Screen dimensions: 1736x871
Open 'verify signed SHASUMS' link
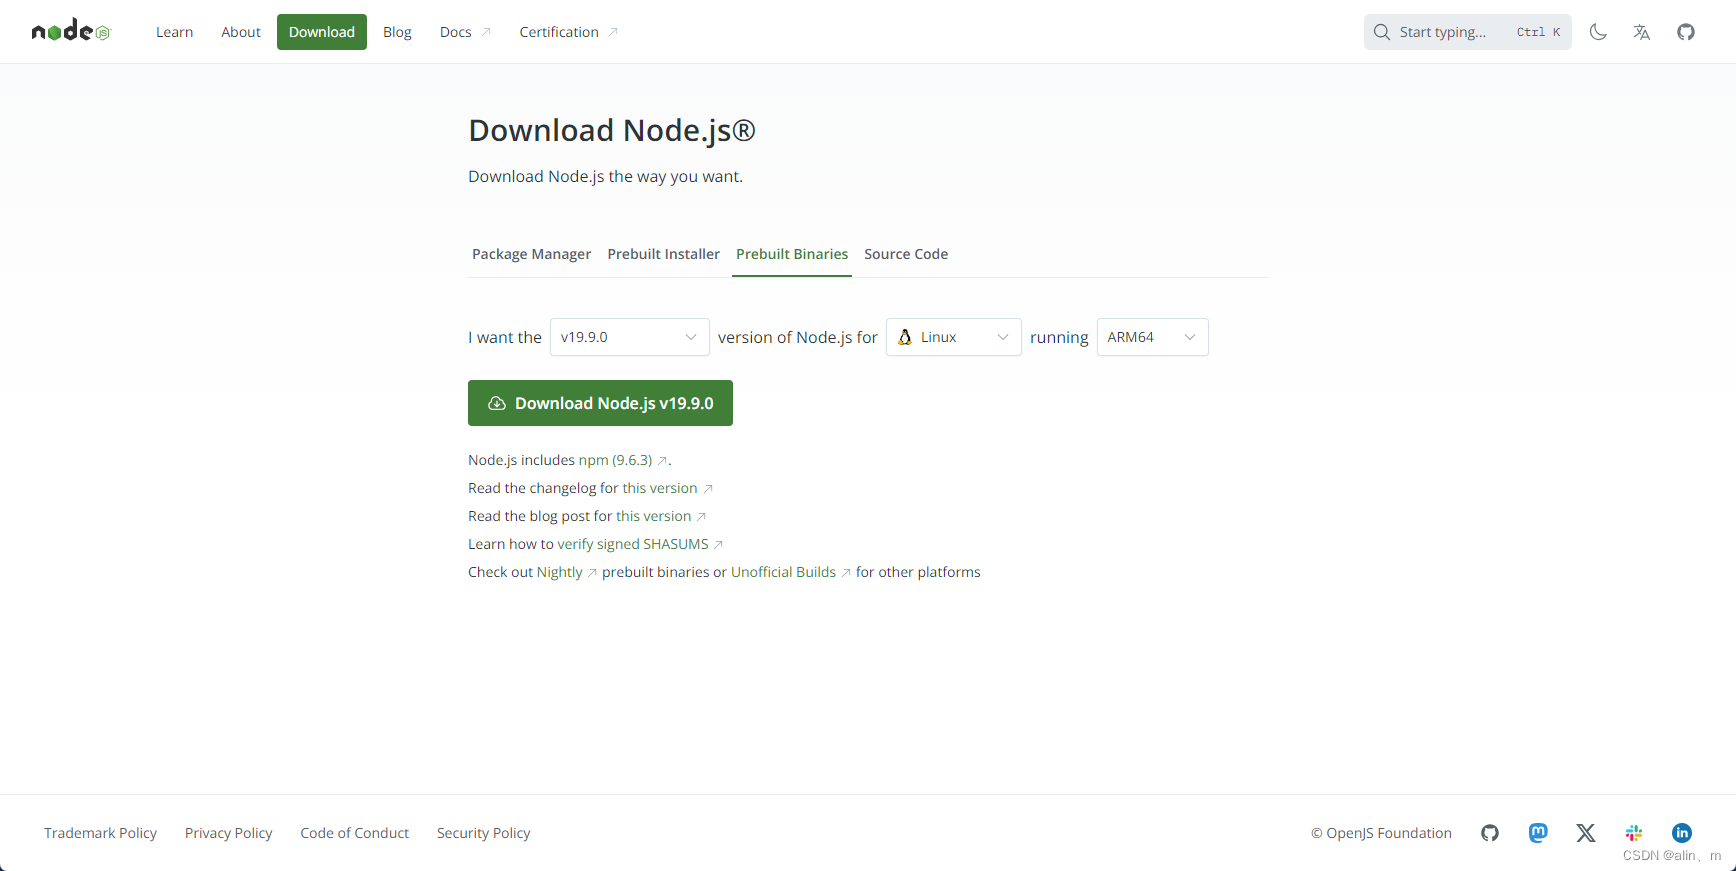(x=640, y=544)
